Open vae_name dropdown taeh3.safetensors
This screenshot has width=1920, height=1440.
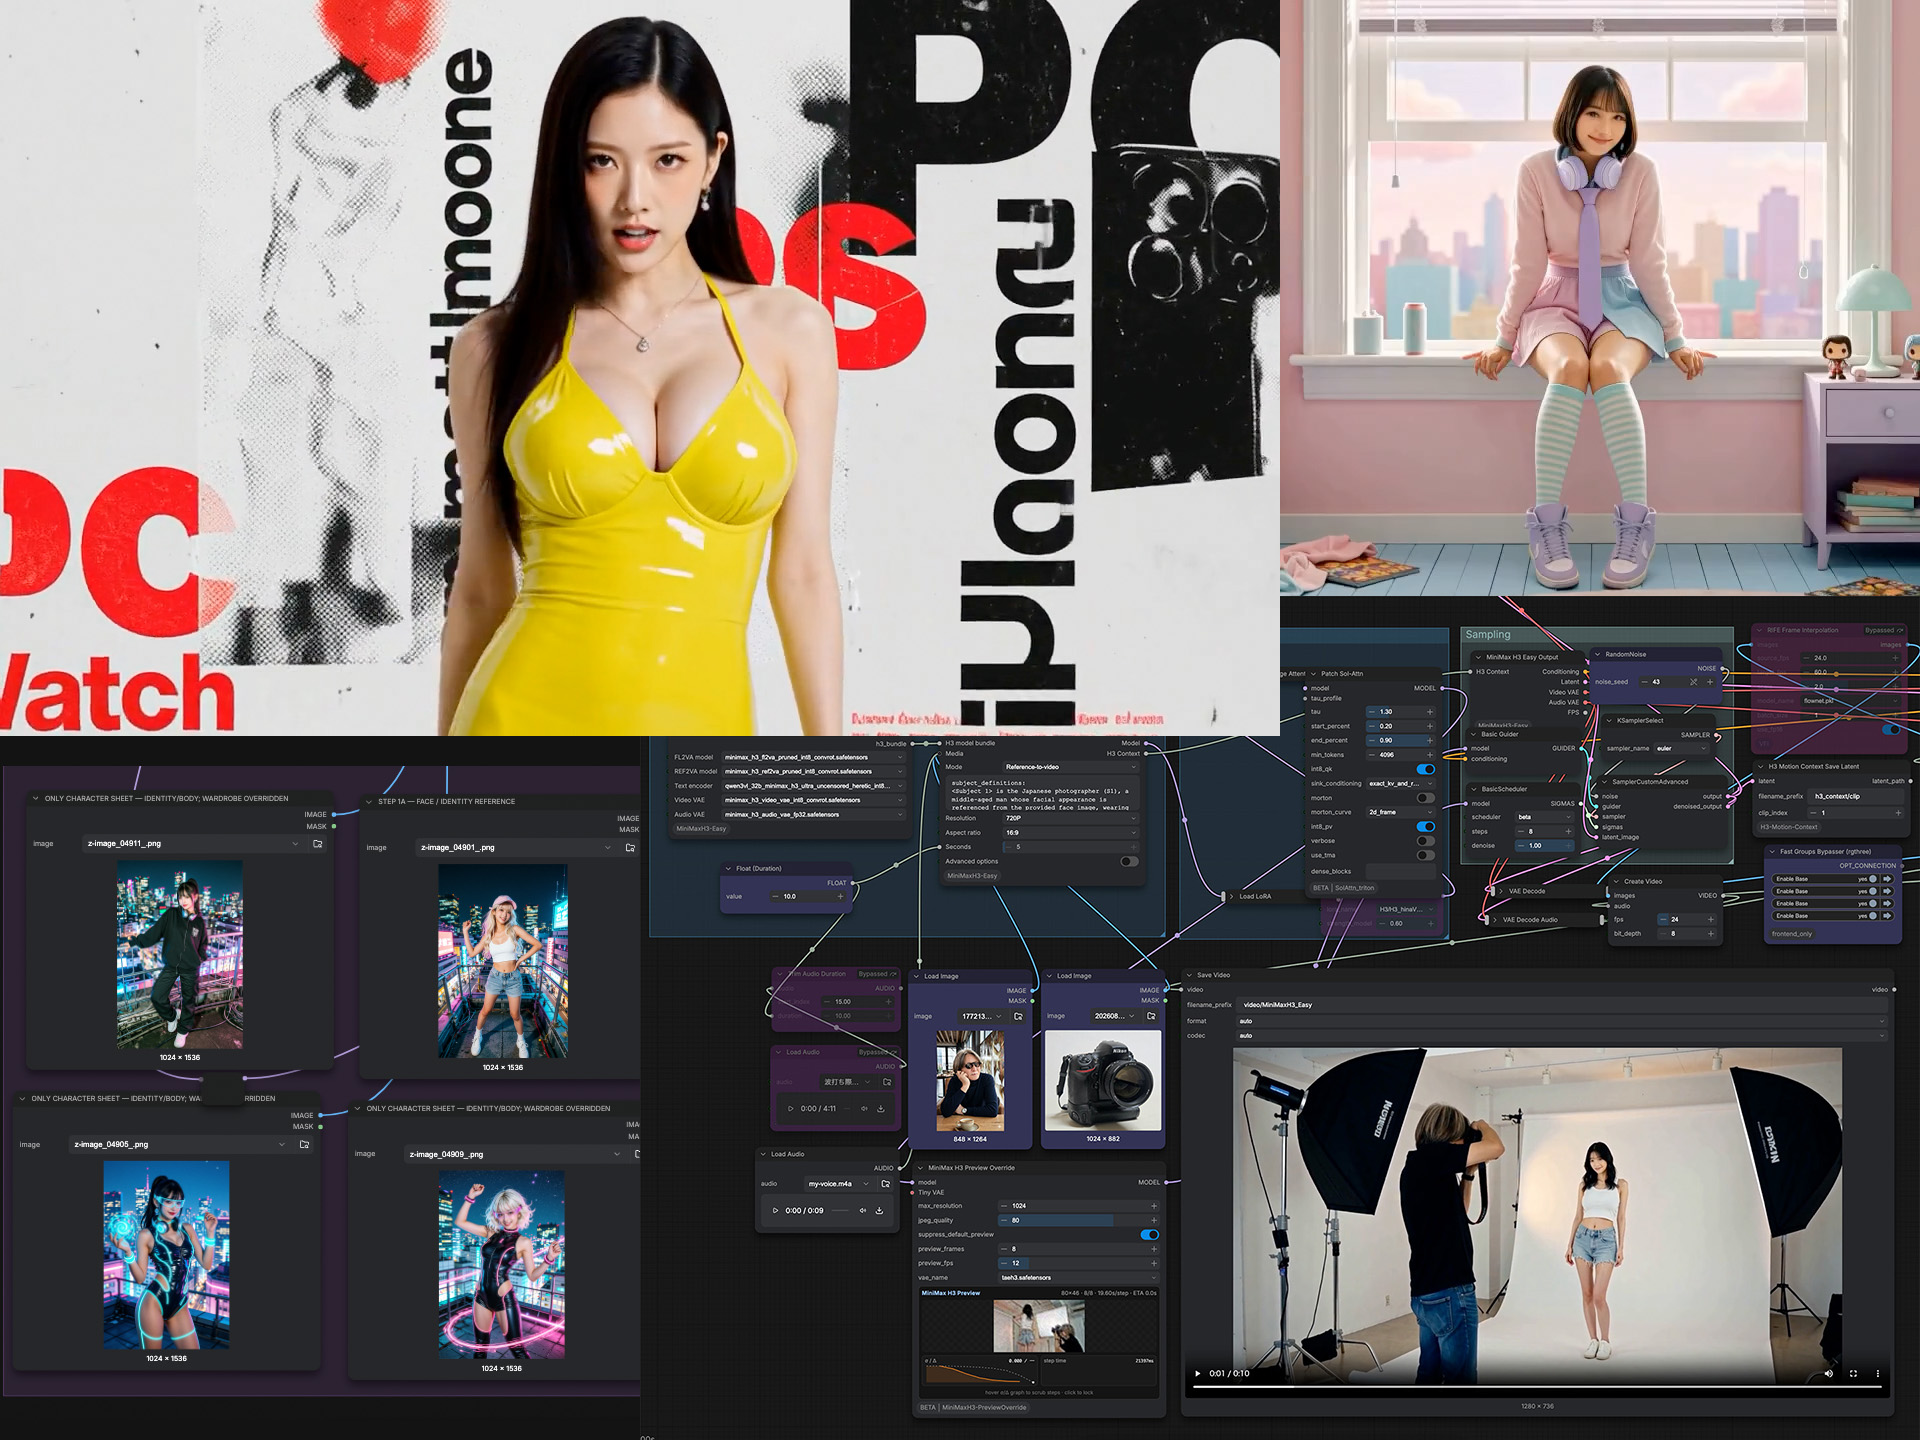(1079, 1278)
